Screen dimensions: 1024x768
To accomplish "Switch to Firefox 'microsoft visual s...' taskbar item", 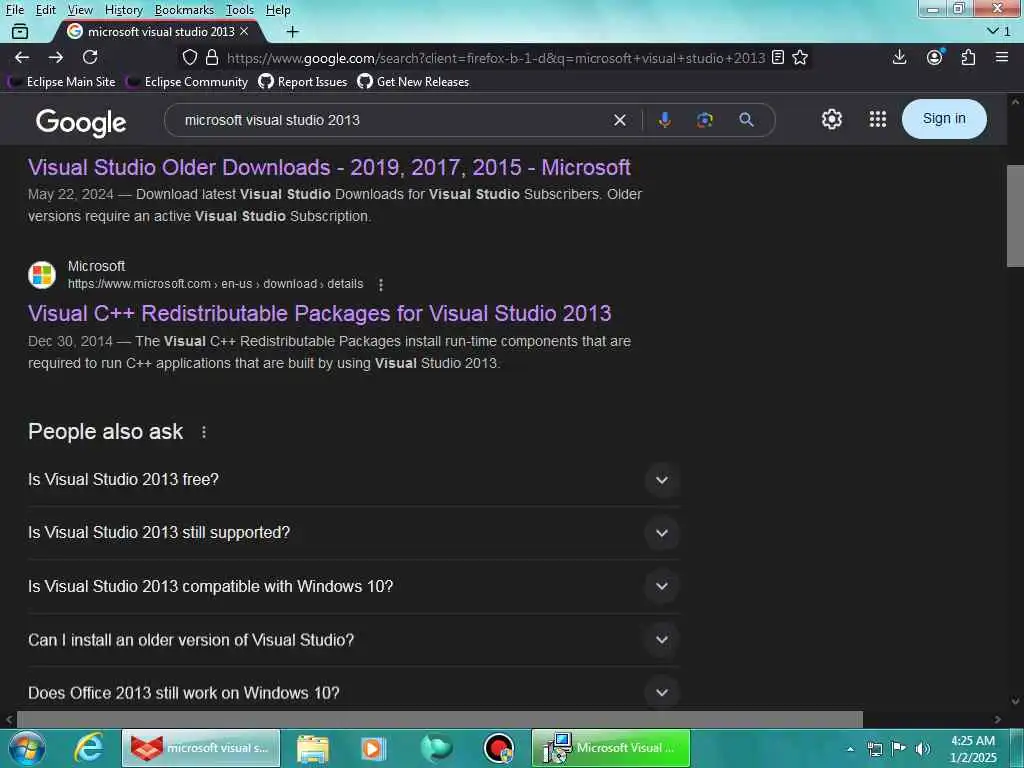I will pos(201,748).
